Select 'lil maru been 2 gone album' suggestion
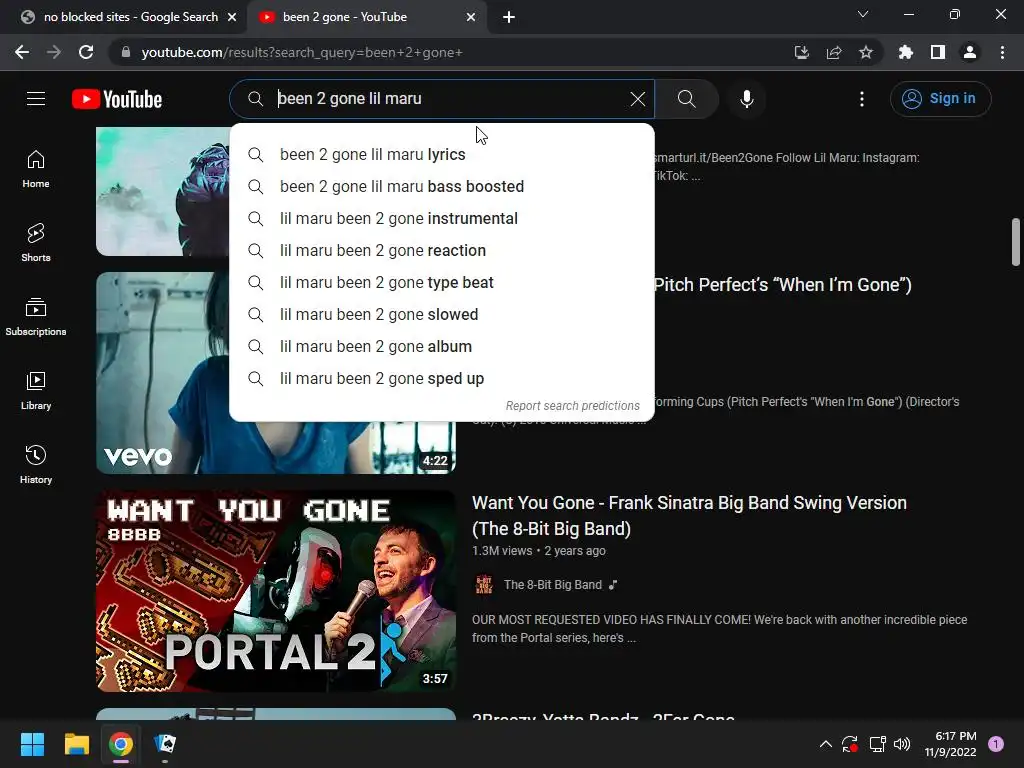Screen dimensions: 1024x768 (x=442, y=347)
